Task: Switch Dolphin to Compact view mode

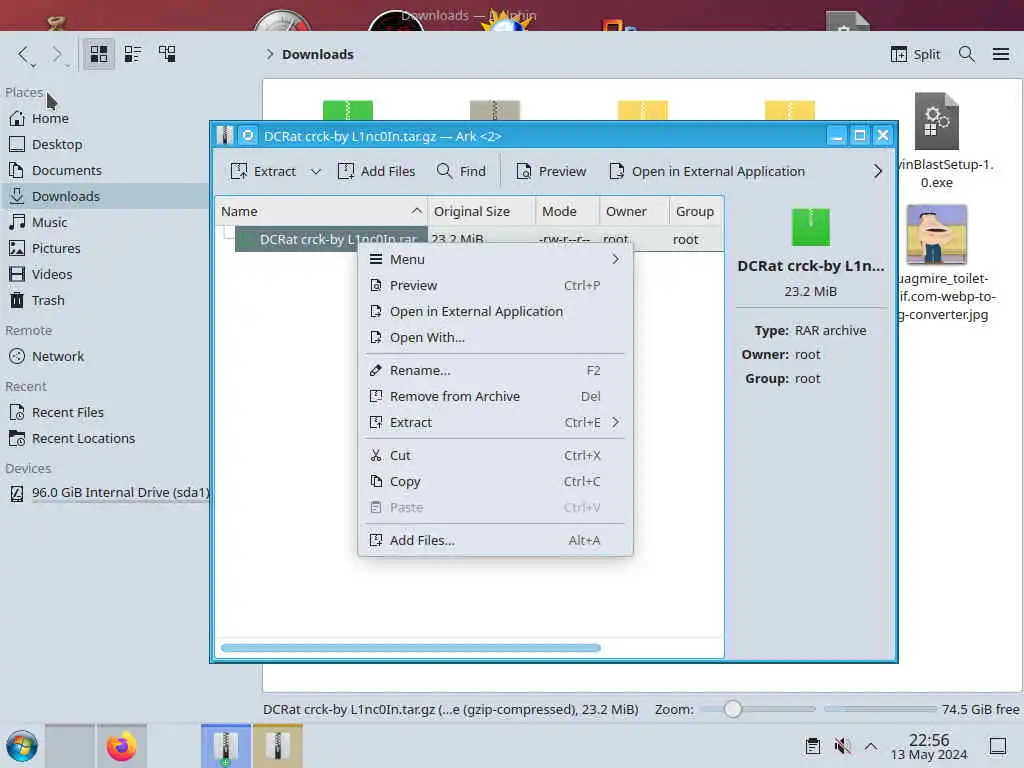Action: (x=133, y=54)
